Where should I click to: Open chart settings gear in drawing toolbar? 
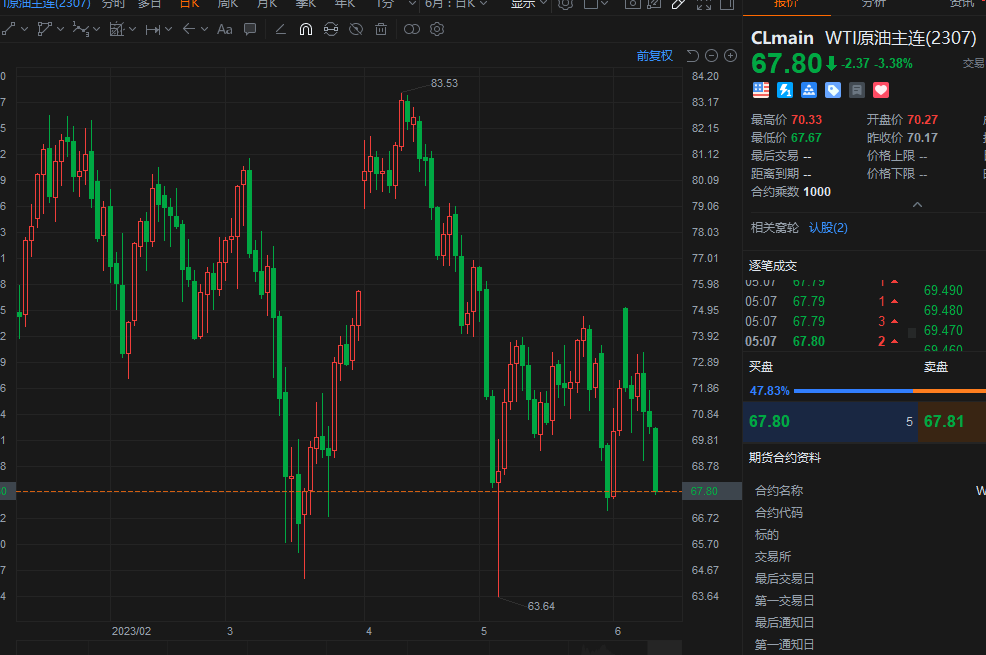coord(437,29)
